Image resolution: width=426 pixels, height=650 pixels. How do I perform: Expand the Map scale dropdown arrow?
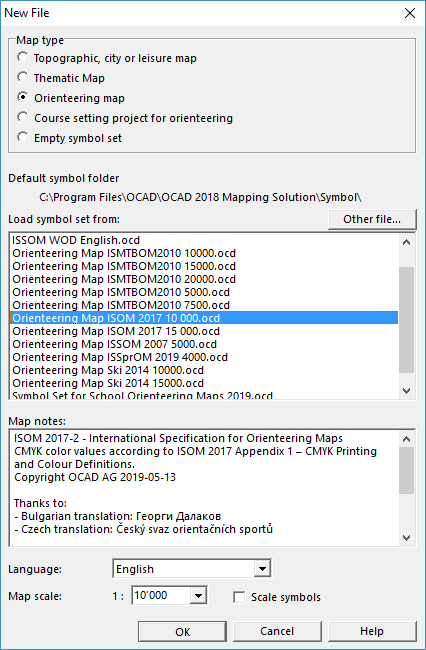pyautogui.click(x=198, y=596)
